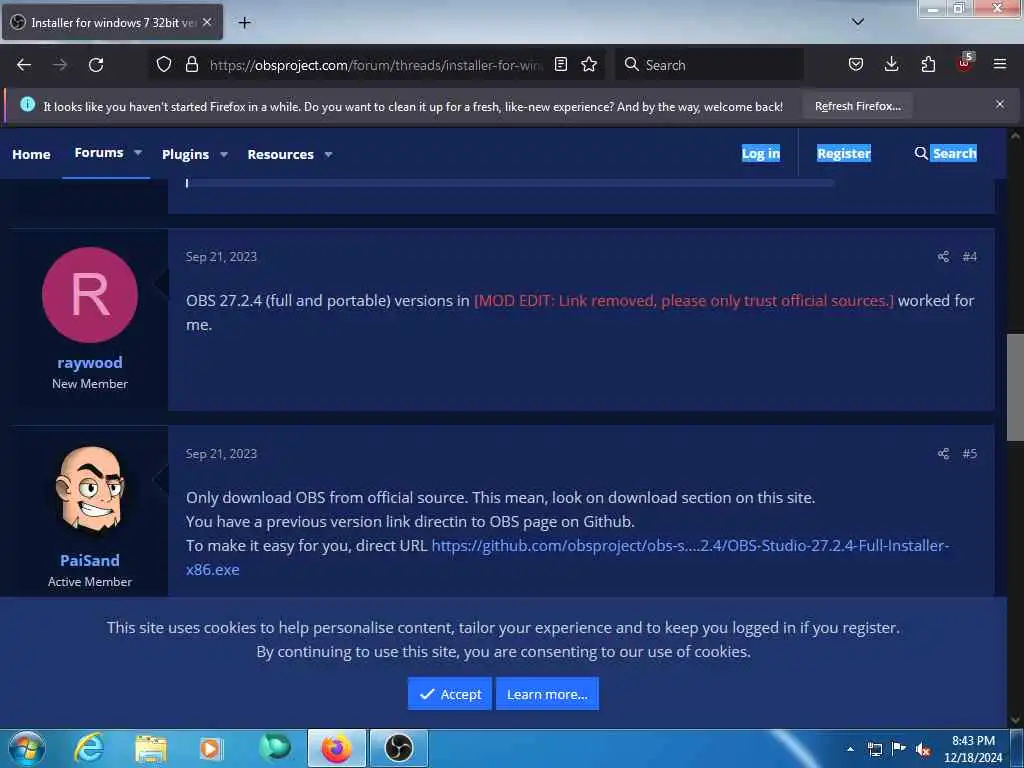
Task: Click the Sep 21, 2023 date on post #4
Action: [221, 257]
